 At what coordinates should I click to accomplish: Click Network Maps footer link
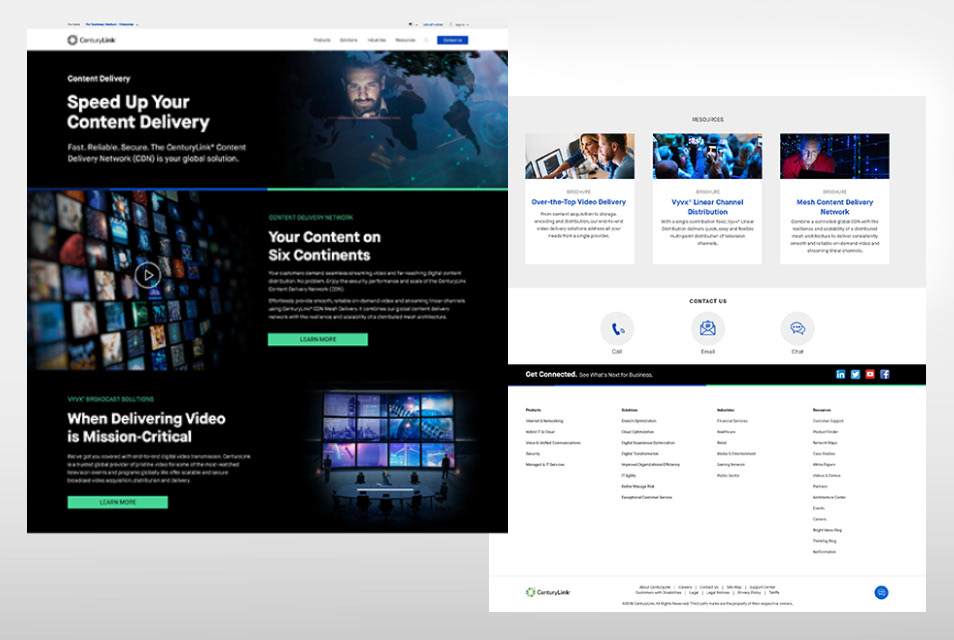point(825,443)
